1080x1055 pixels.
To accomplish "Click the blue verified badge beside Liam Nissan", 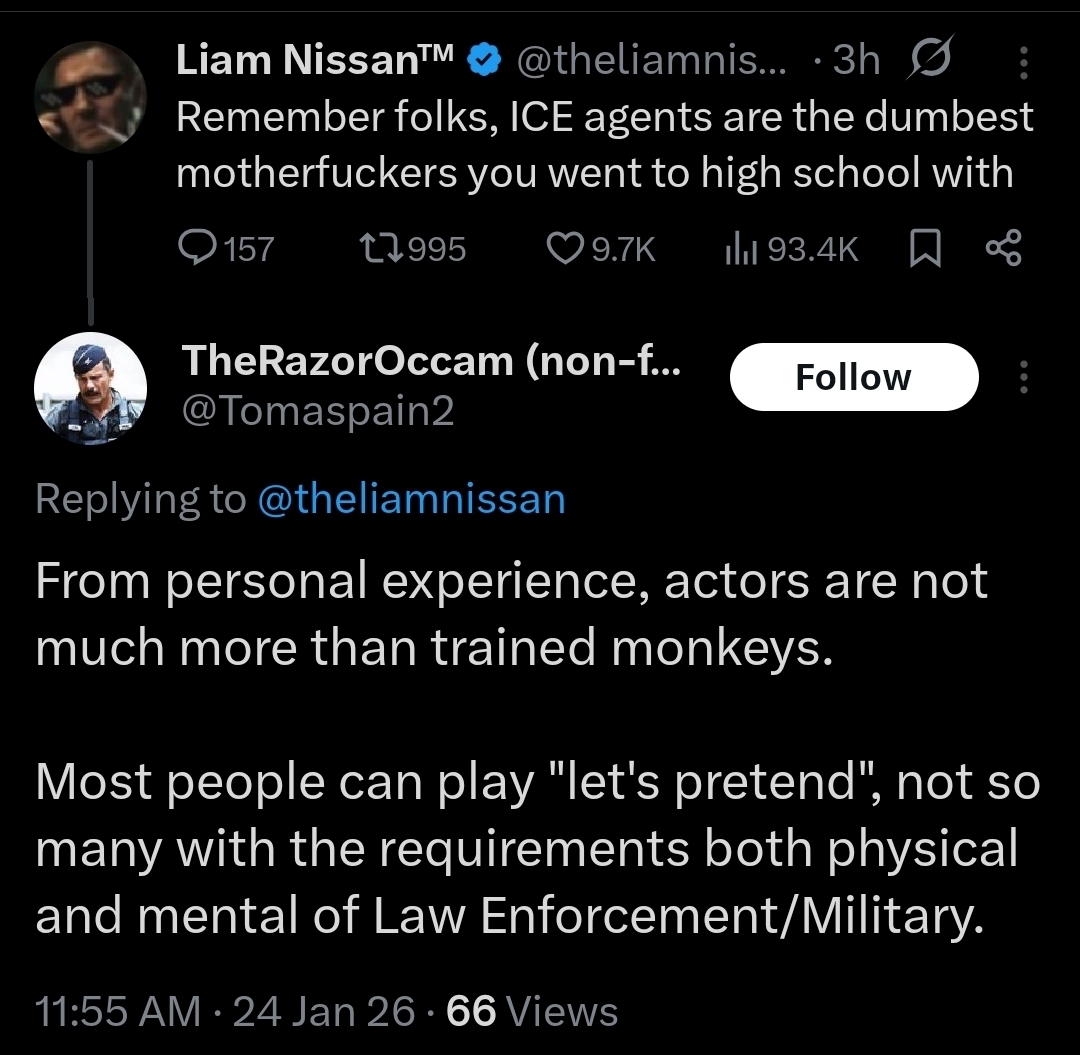I will point(485,62).
